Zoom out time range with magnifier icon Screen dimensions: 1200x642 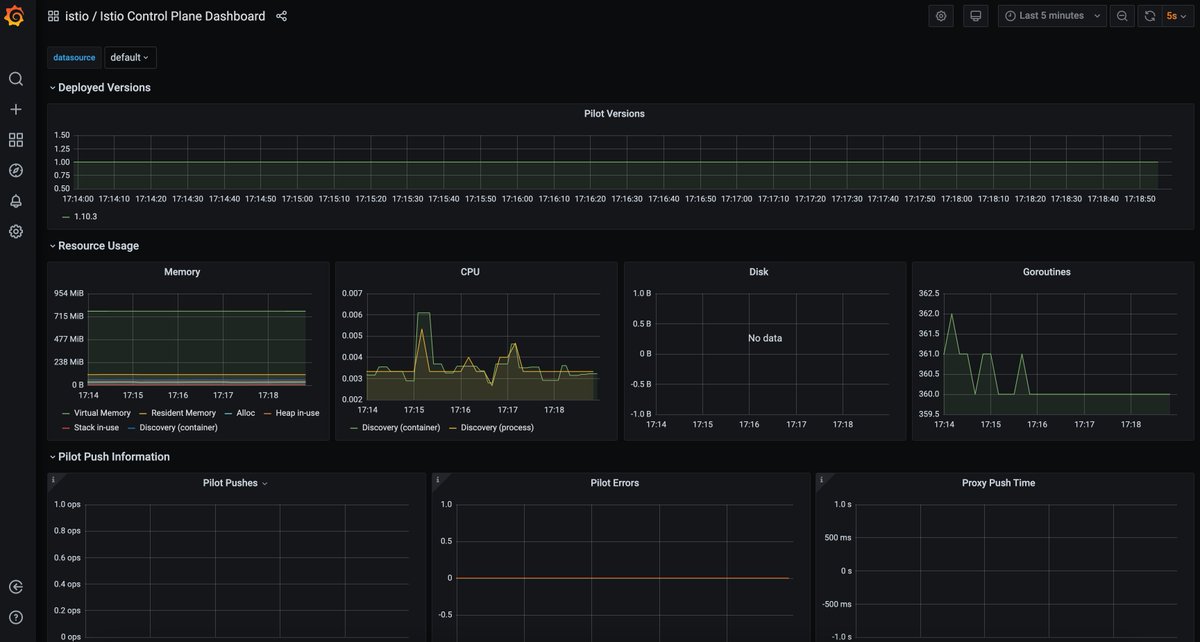click(1122, 16)
